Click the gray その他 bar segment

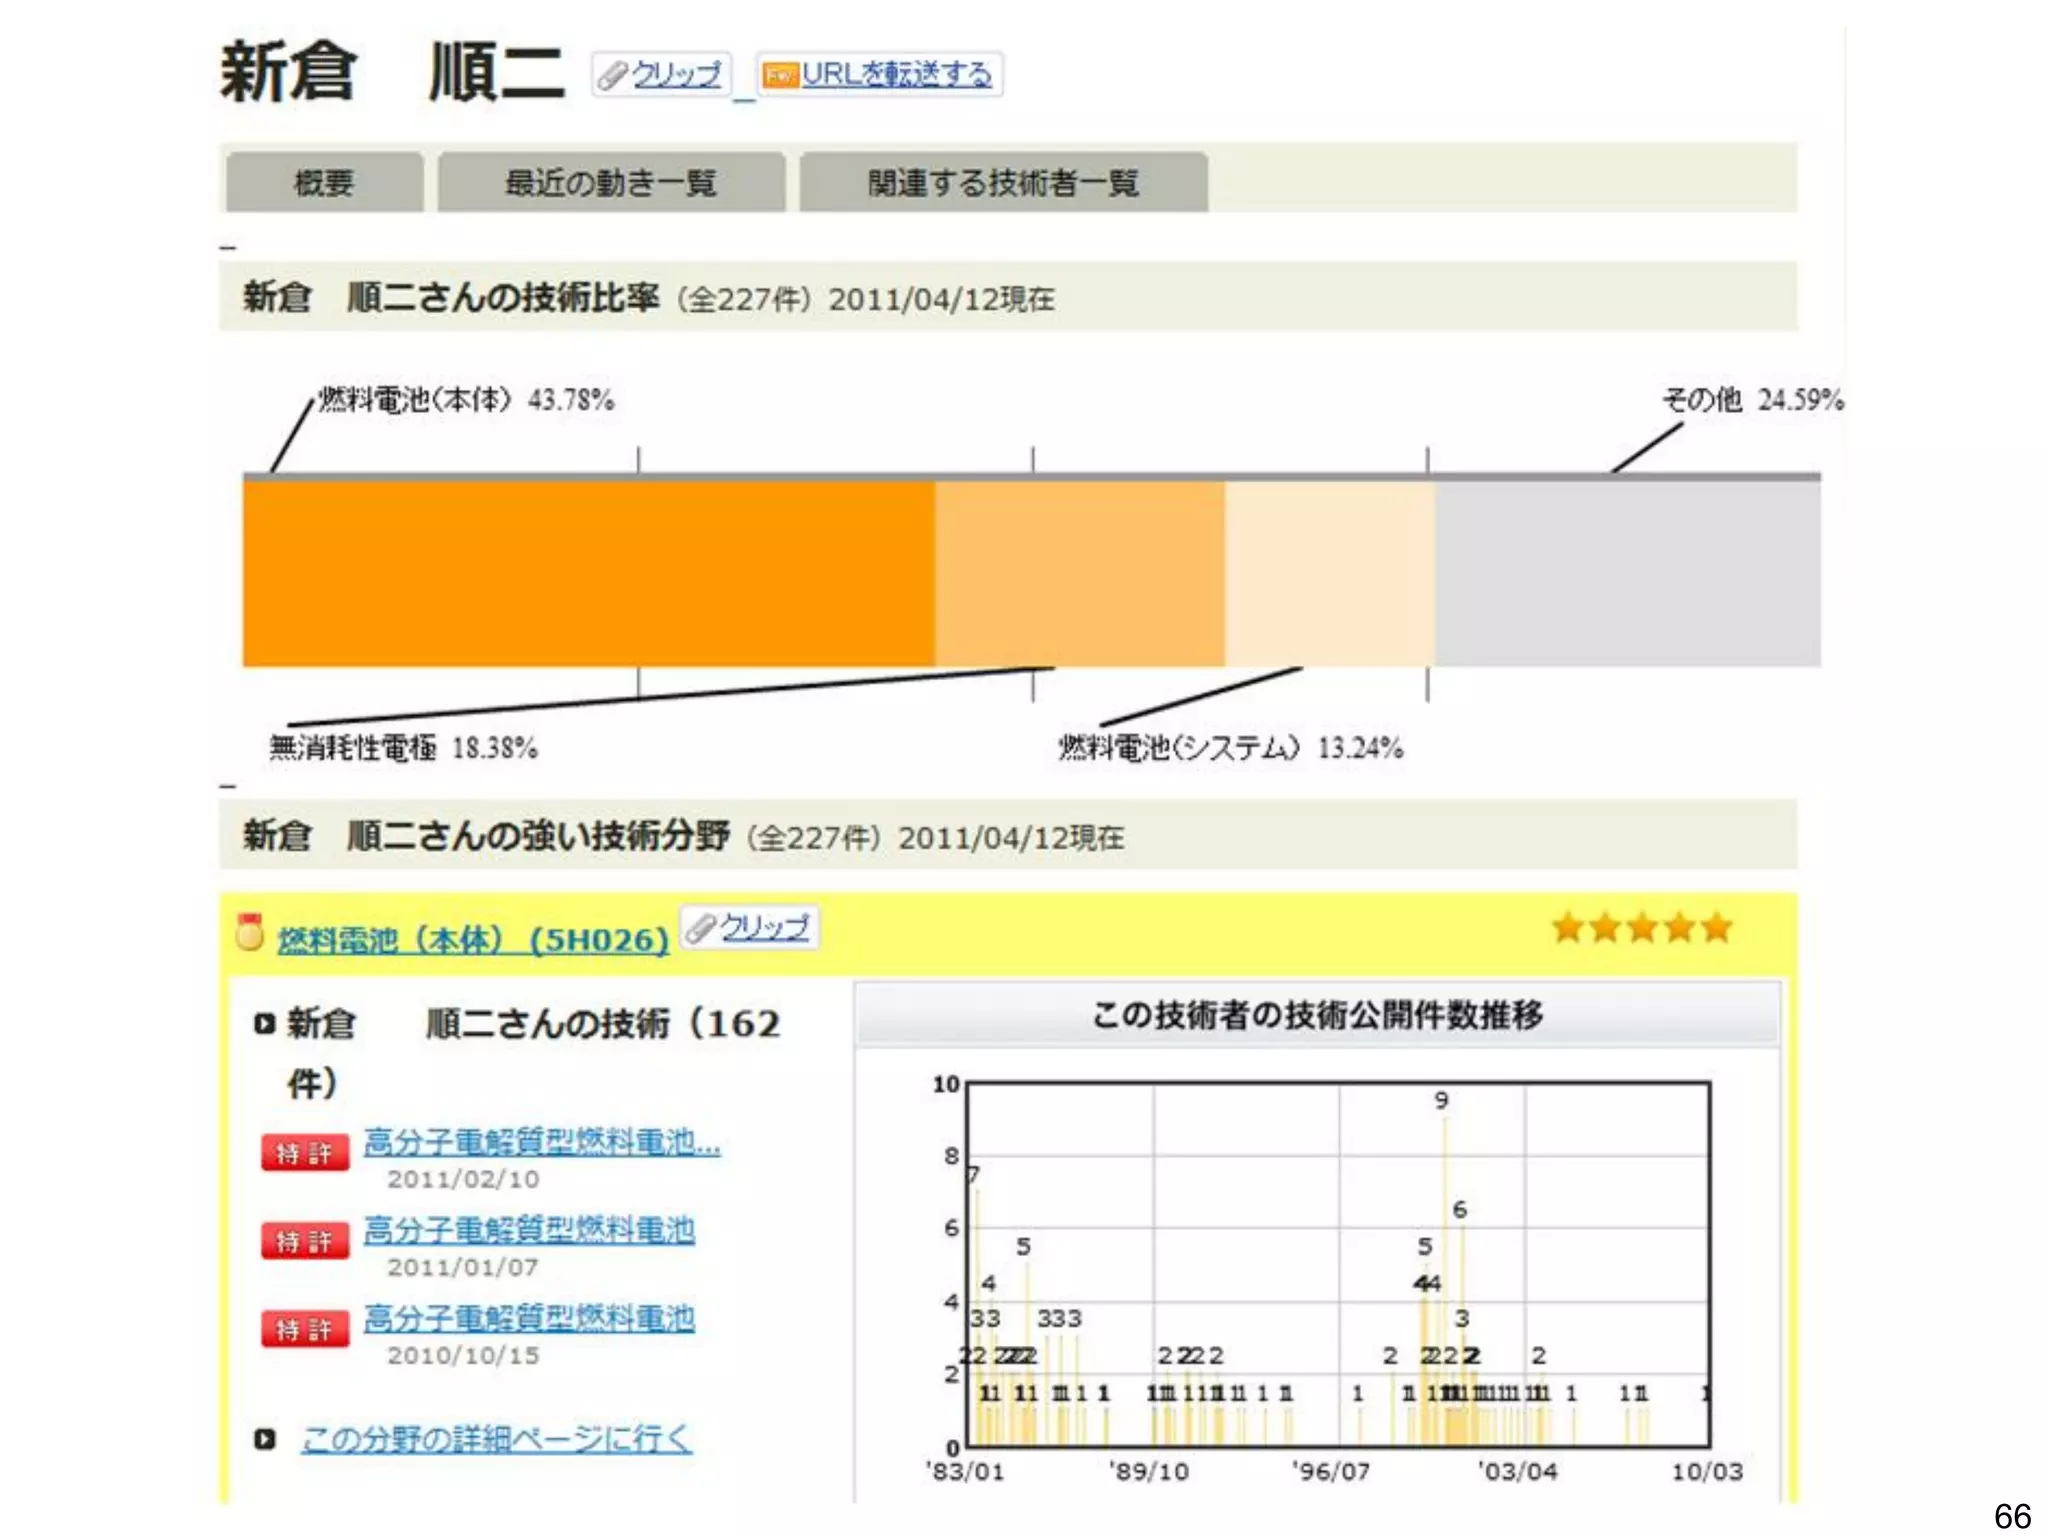[1626, 574]
